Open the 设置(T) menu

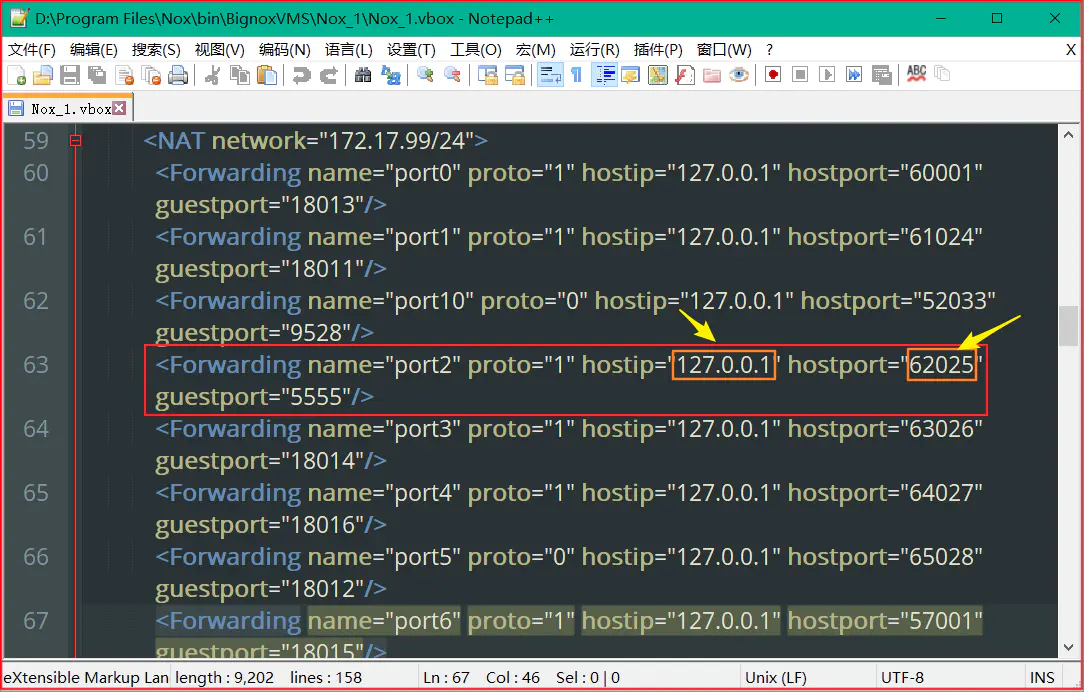[411, 50]
